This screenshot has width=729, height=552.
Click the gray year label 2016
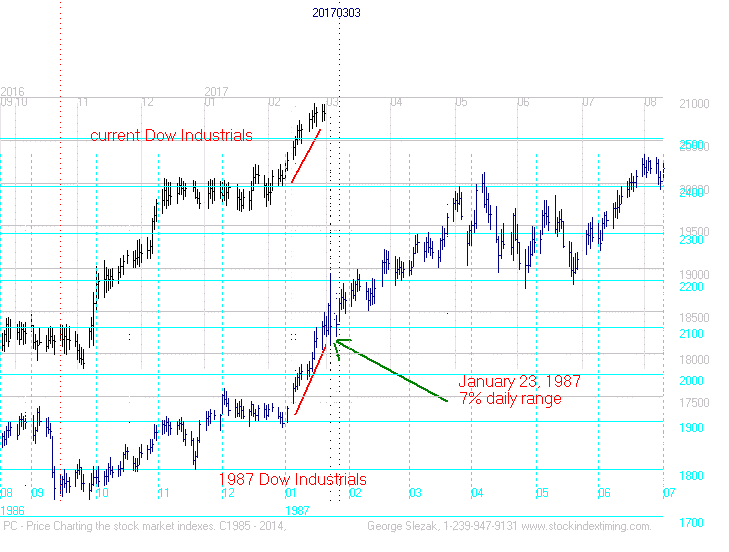(12, 92)
